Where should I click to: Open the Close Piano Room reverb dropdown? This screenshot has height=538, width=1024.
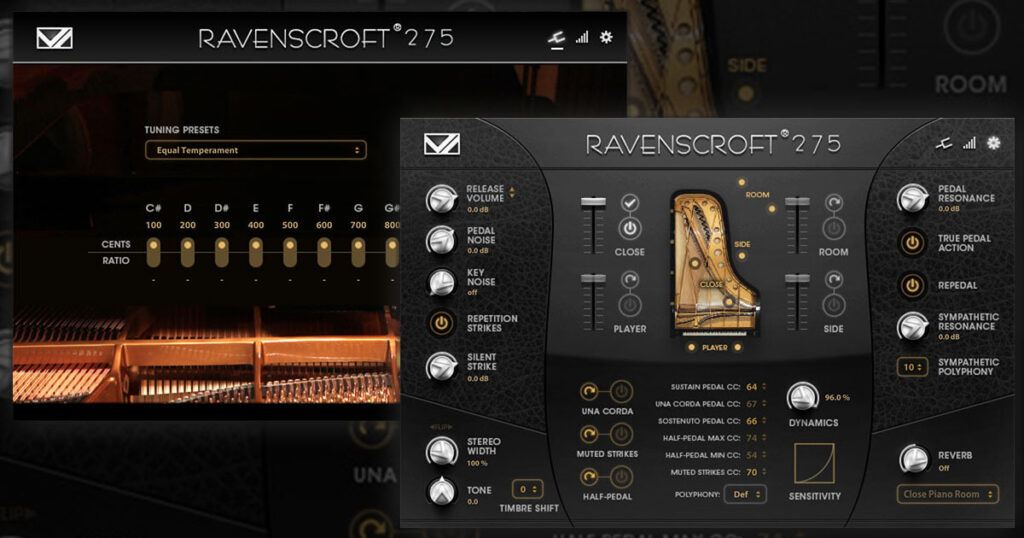(x=948, y=494)
